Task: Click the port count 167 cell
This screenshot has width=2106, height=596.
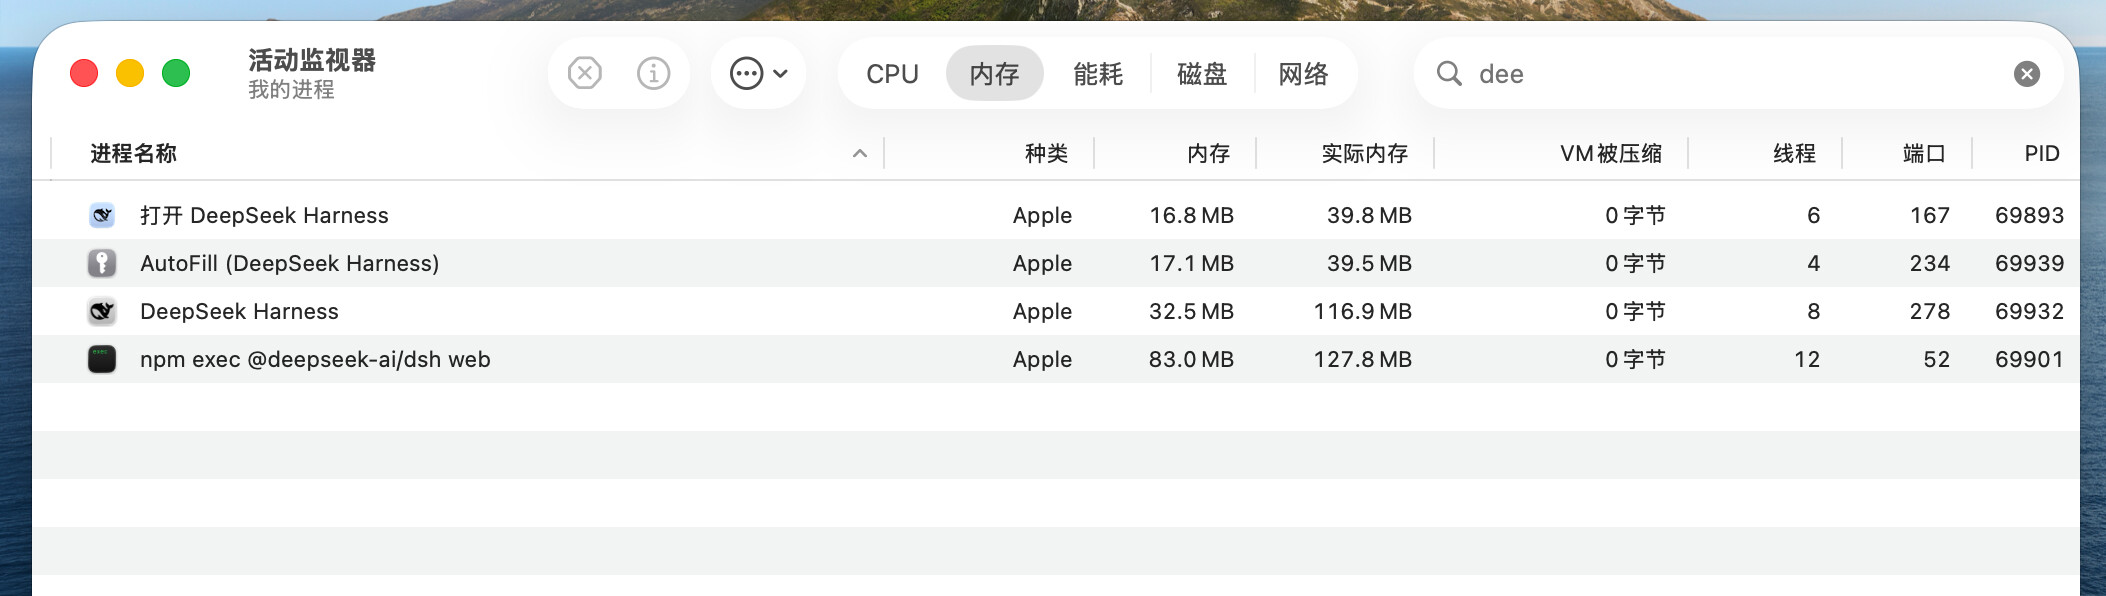Action: 1930,215
